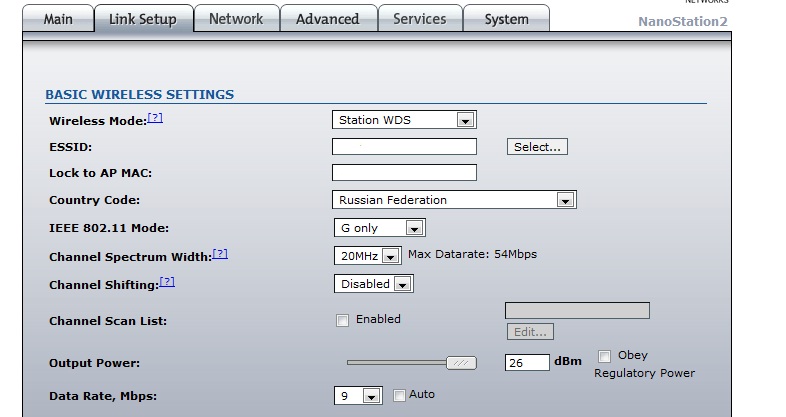The image size is (786, 417).
Task: Open the Country Code dropdown
Action: (453, 200)
